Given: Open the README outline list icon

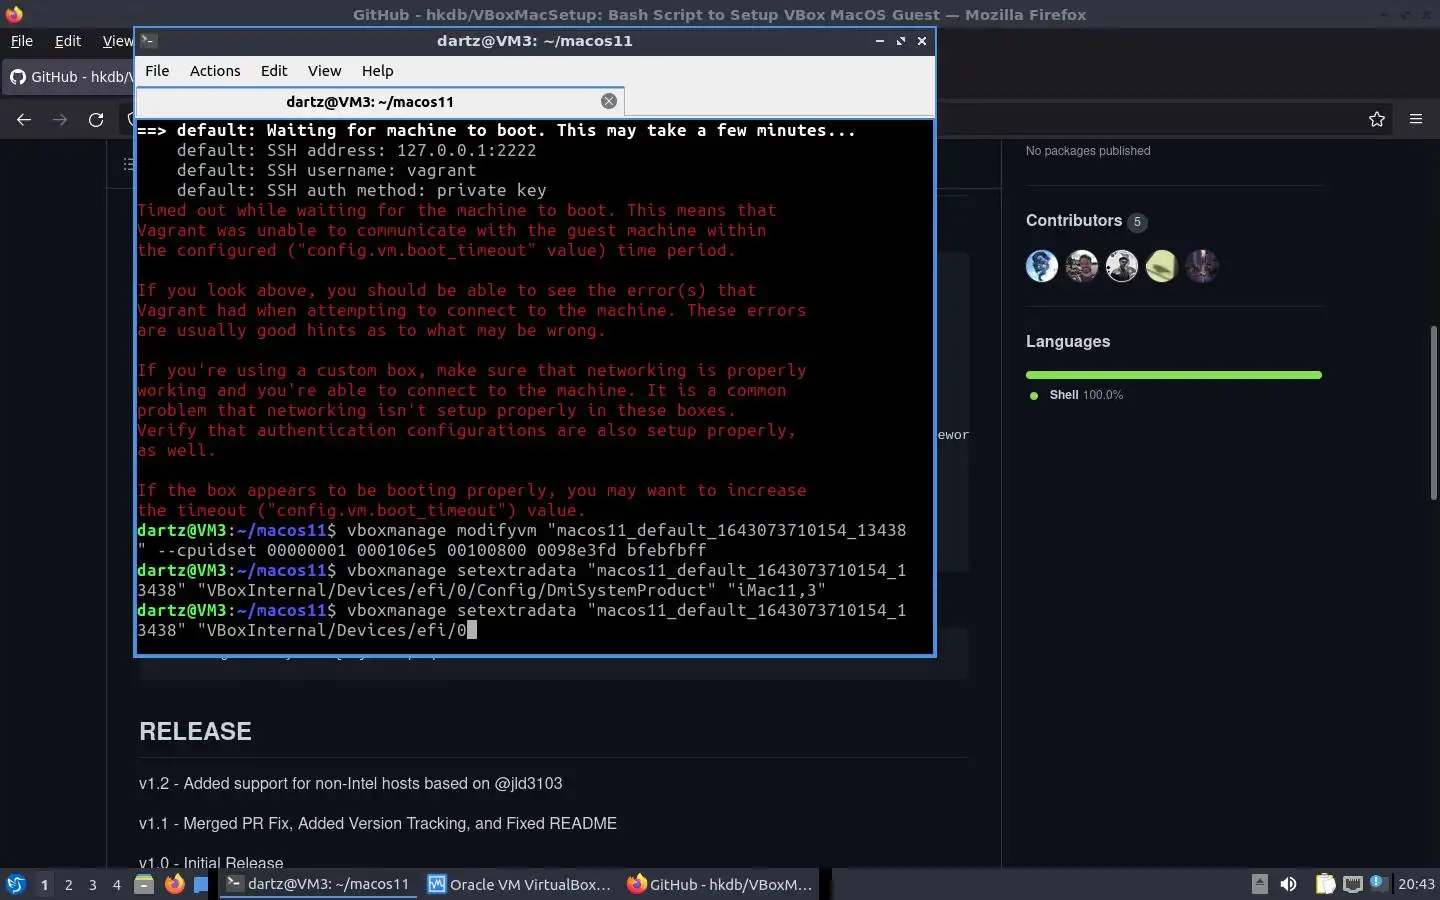Looking at the screenshot, I should pos(128,164).
